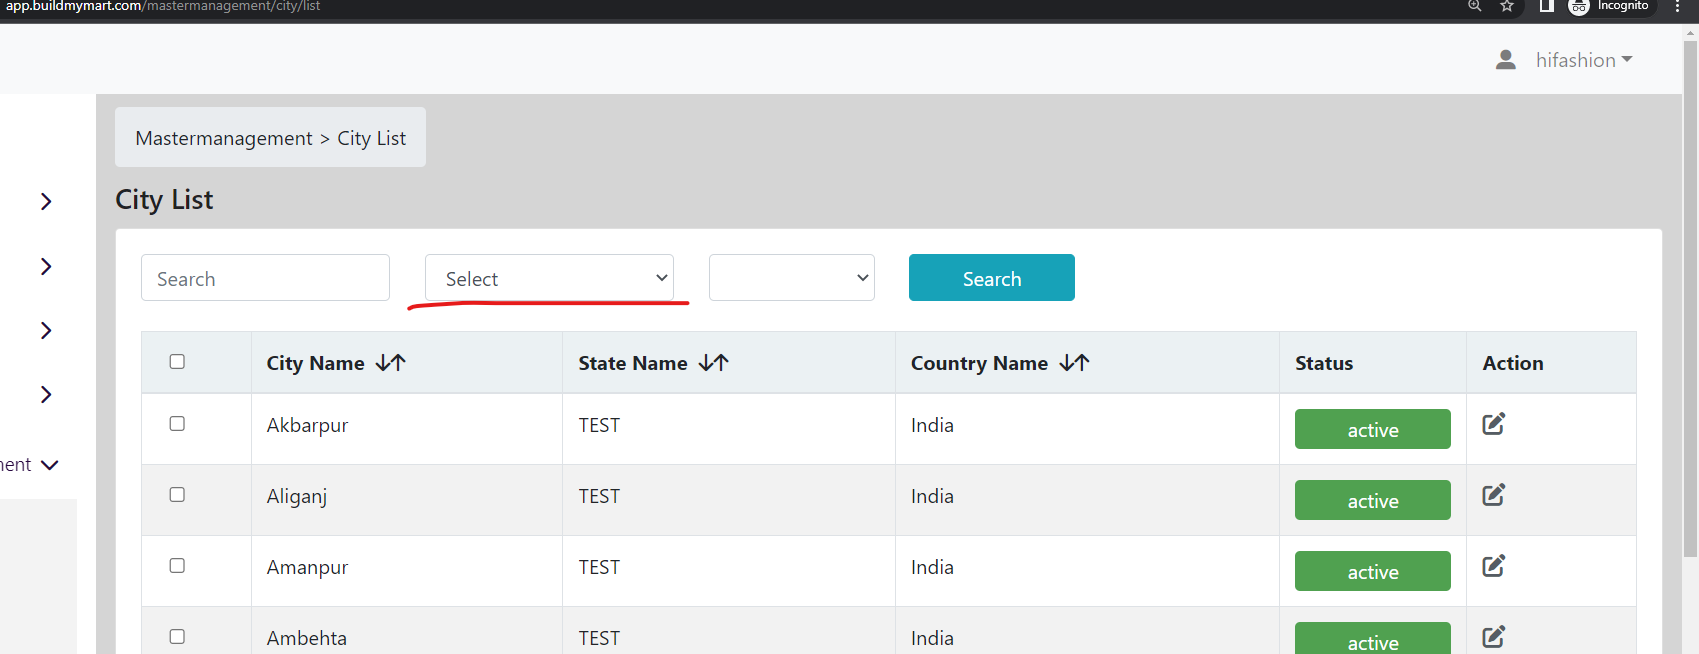Viewport: 1699px width, 654px height.
Task: Sort table by City Name
Action: (390, 363)
